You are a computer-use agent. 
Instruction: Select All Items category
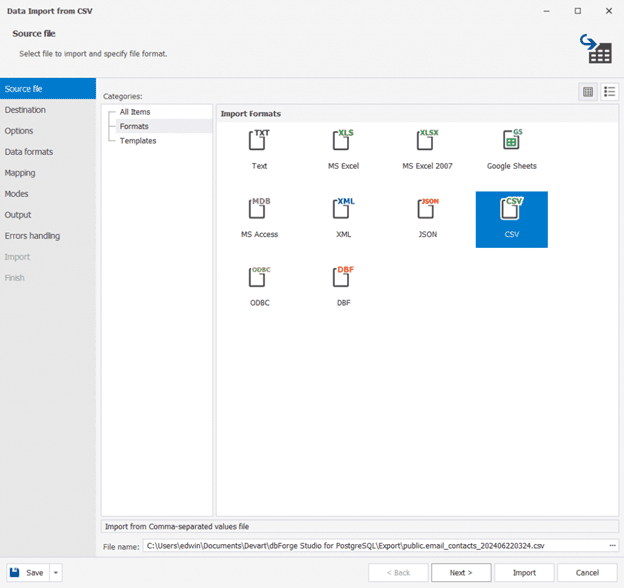coord(135,112)
